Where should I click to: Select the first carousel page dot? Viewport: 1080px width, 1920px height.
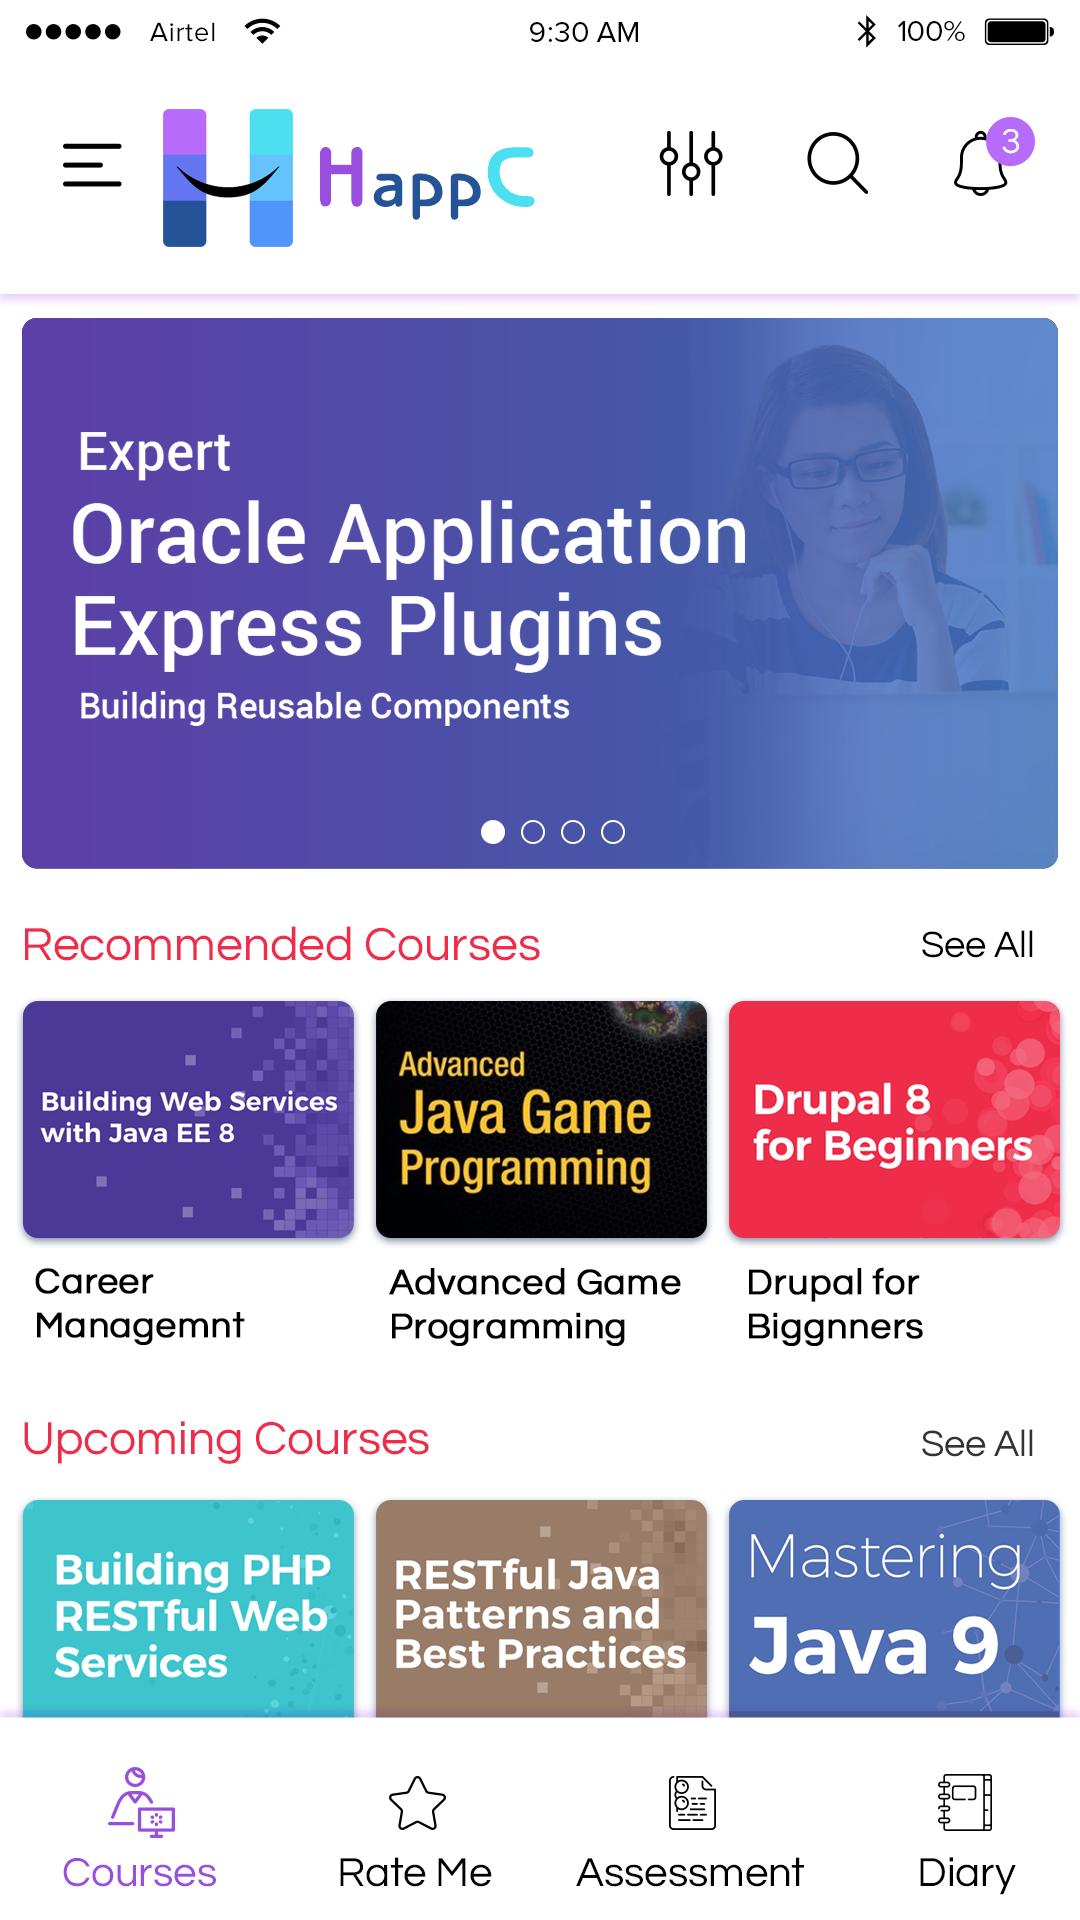493,832
